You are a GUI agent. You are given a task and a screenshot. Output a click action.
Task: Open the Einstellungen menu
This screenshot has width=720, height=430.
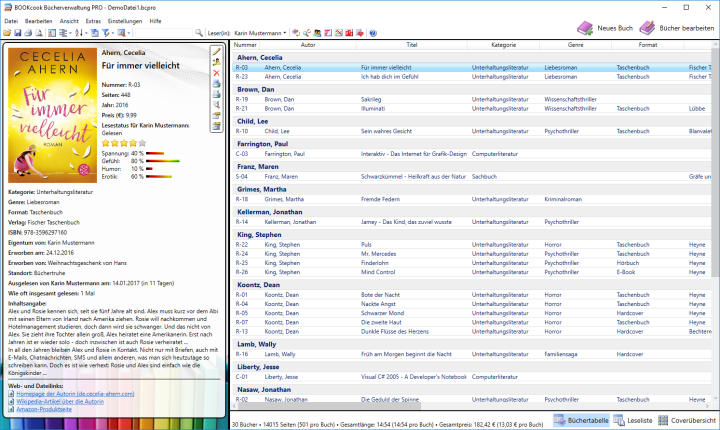[125, 21]
